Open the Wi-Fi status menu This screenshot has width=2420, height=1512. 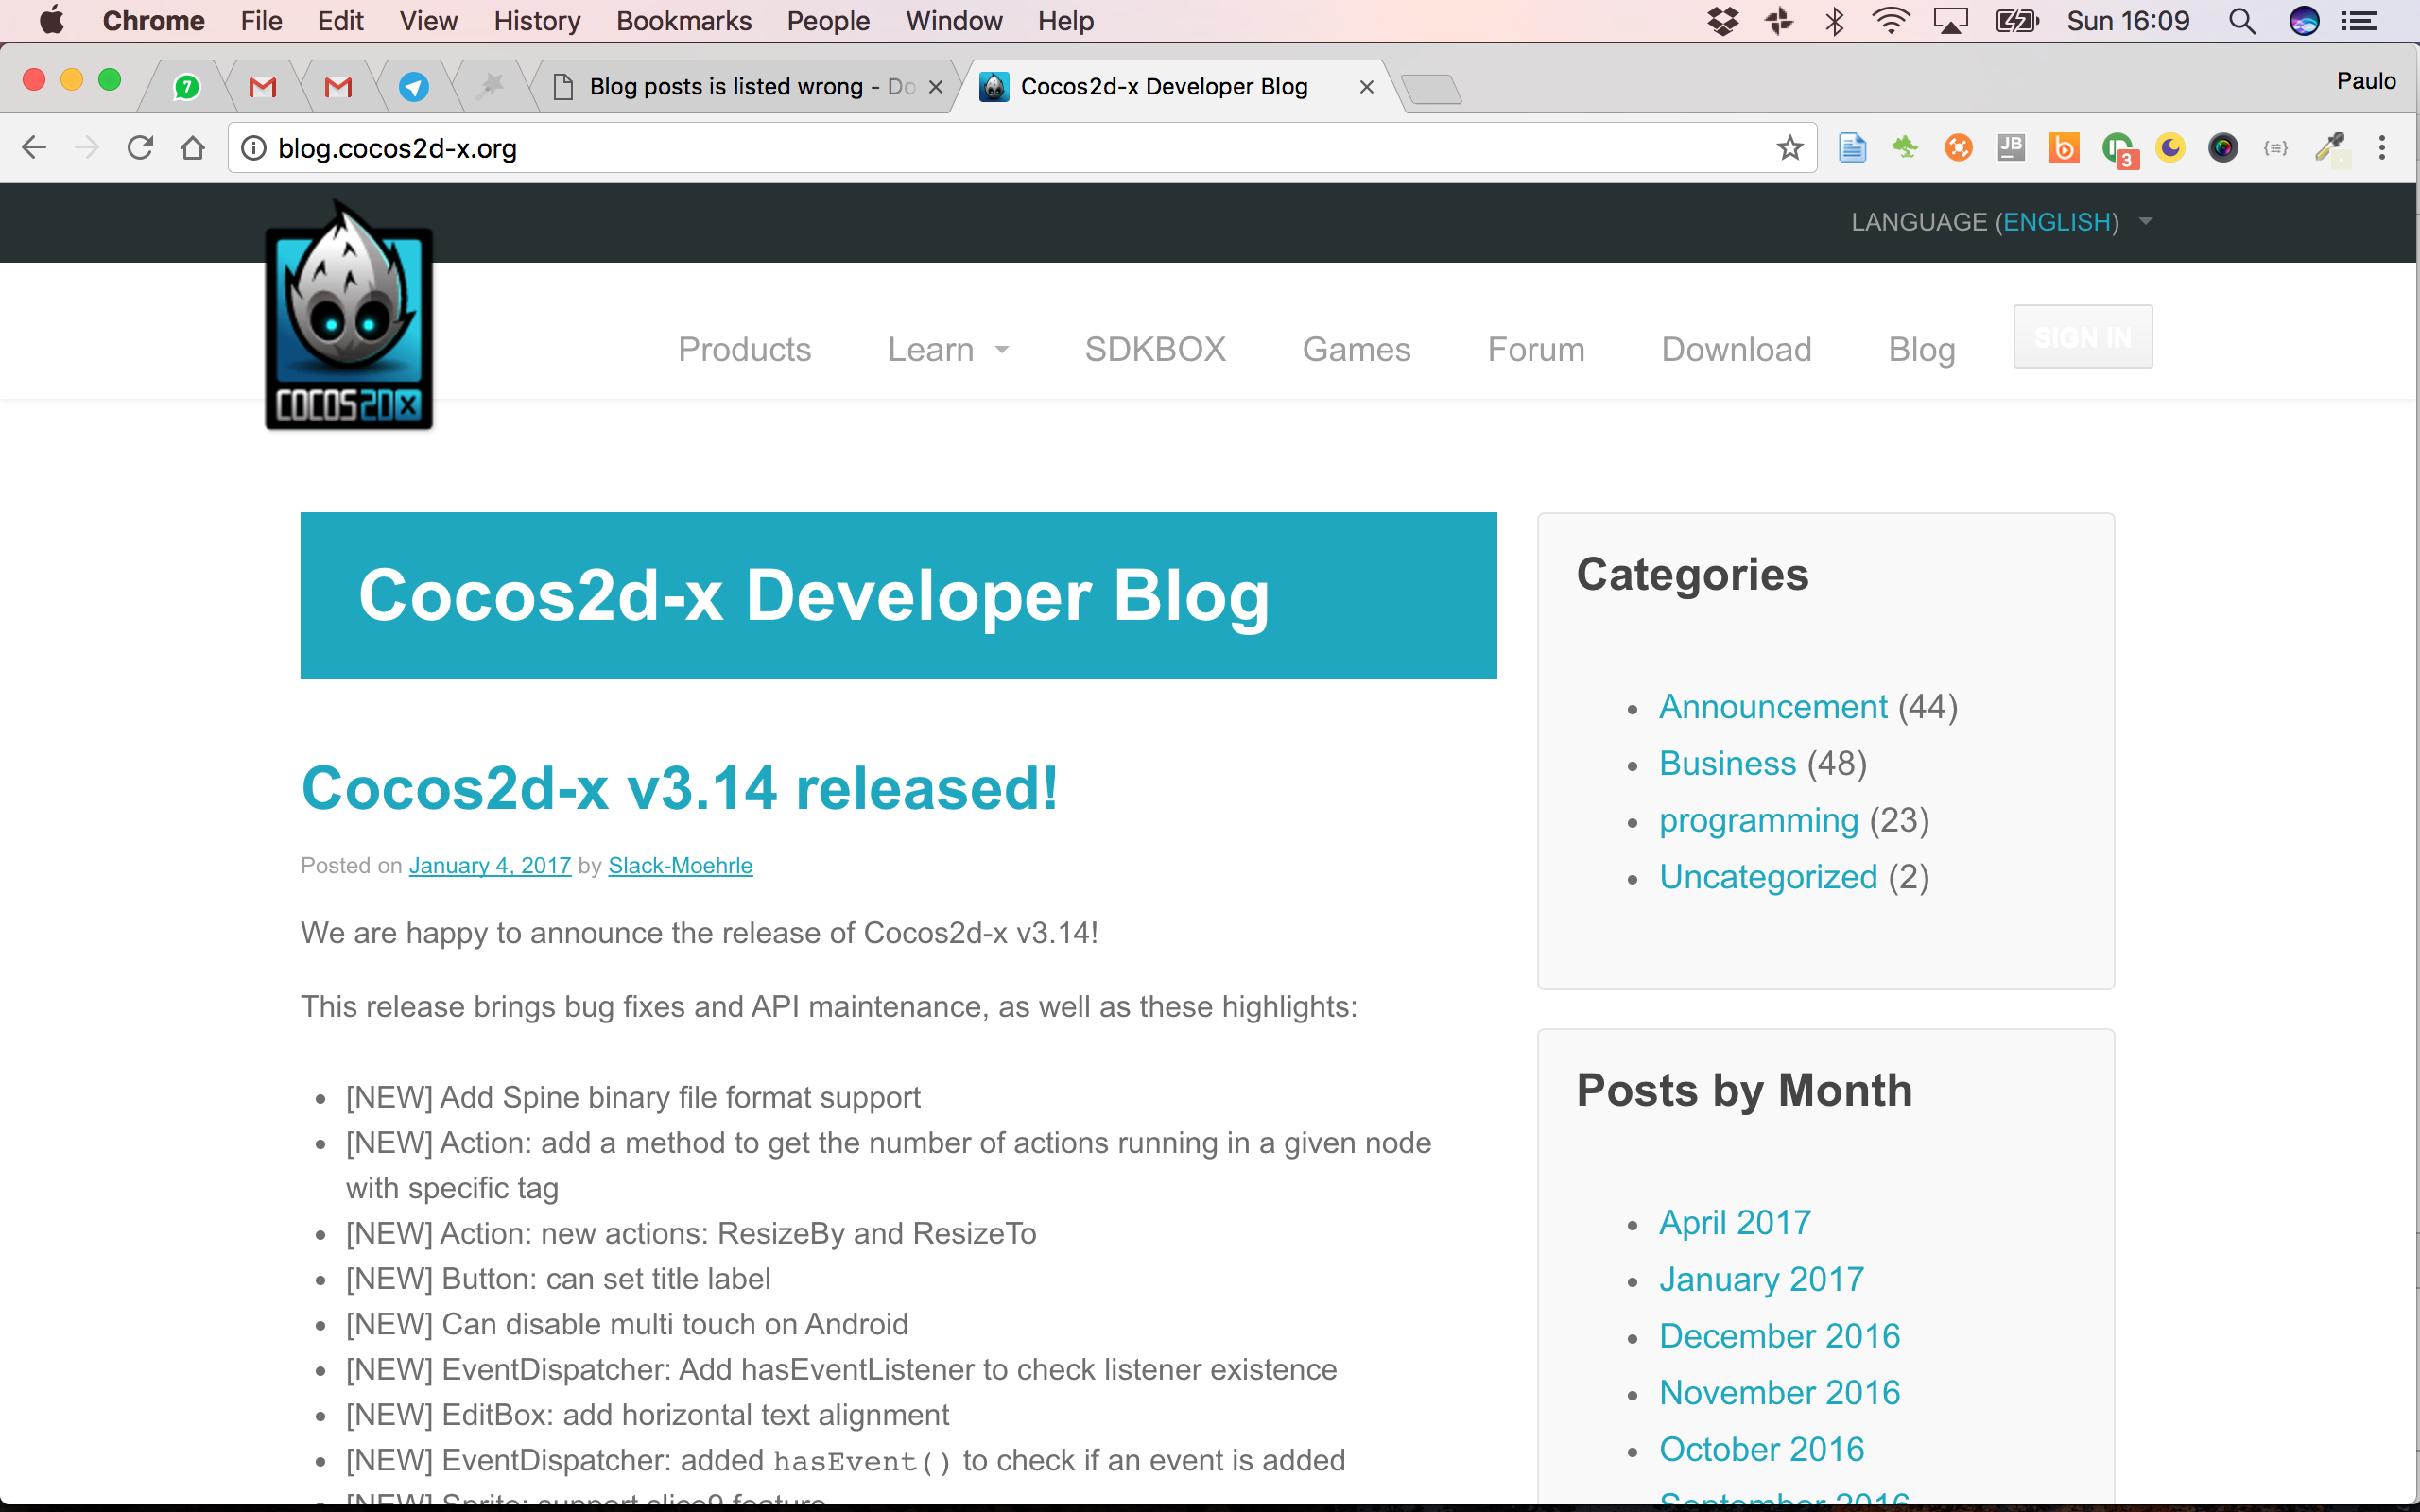tap(1890, 21)
